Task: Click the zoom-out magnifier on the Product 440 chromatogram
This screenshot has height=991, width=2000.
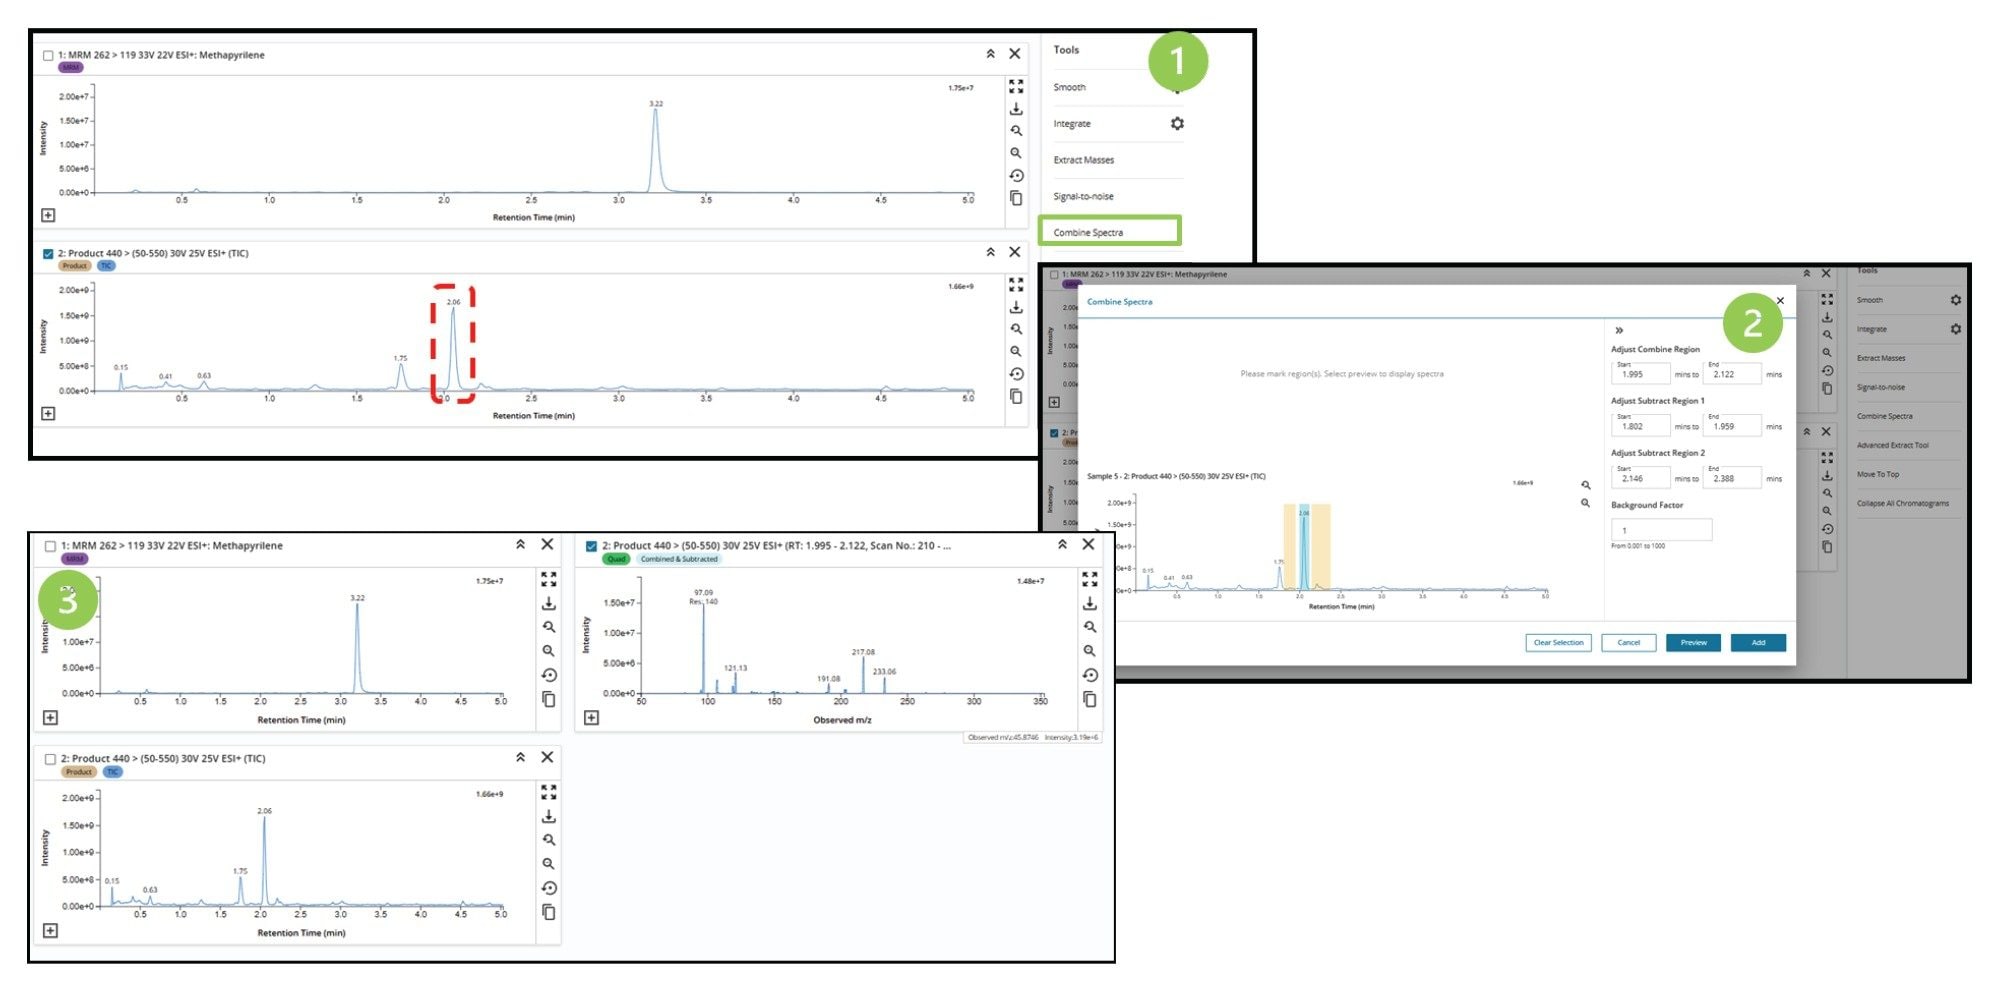Action: pyautogui.click(x=1016, y=352)
